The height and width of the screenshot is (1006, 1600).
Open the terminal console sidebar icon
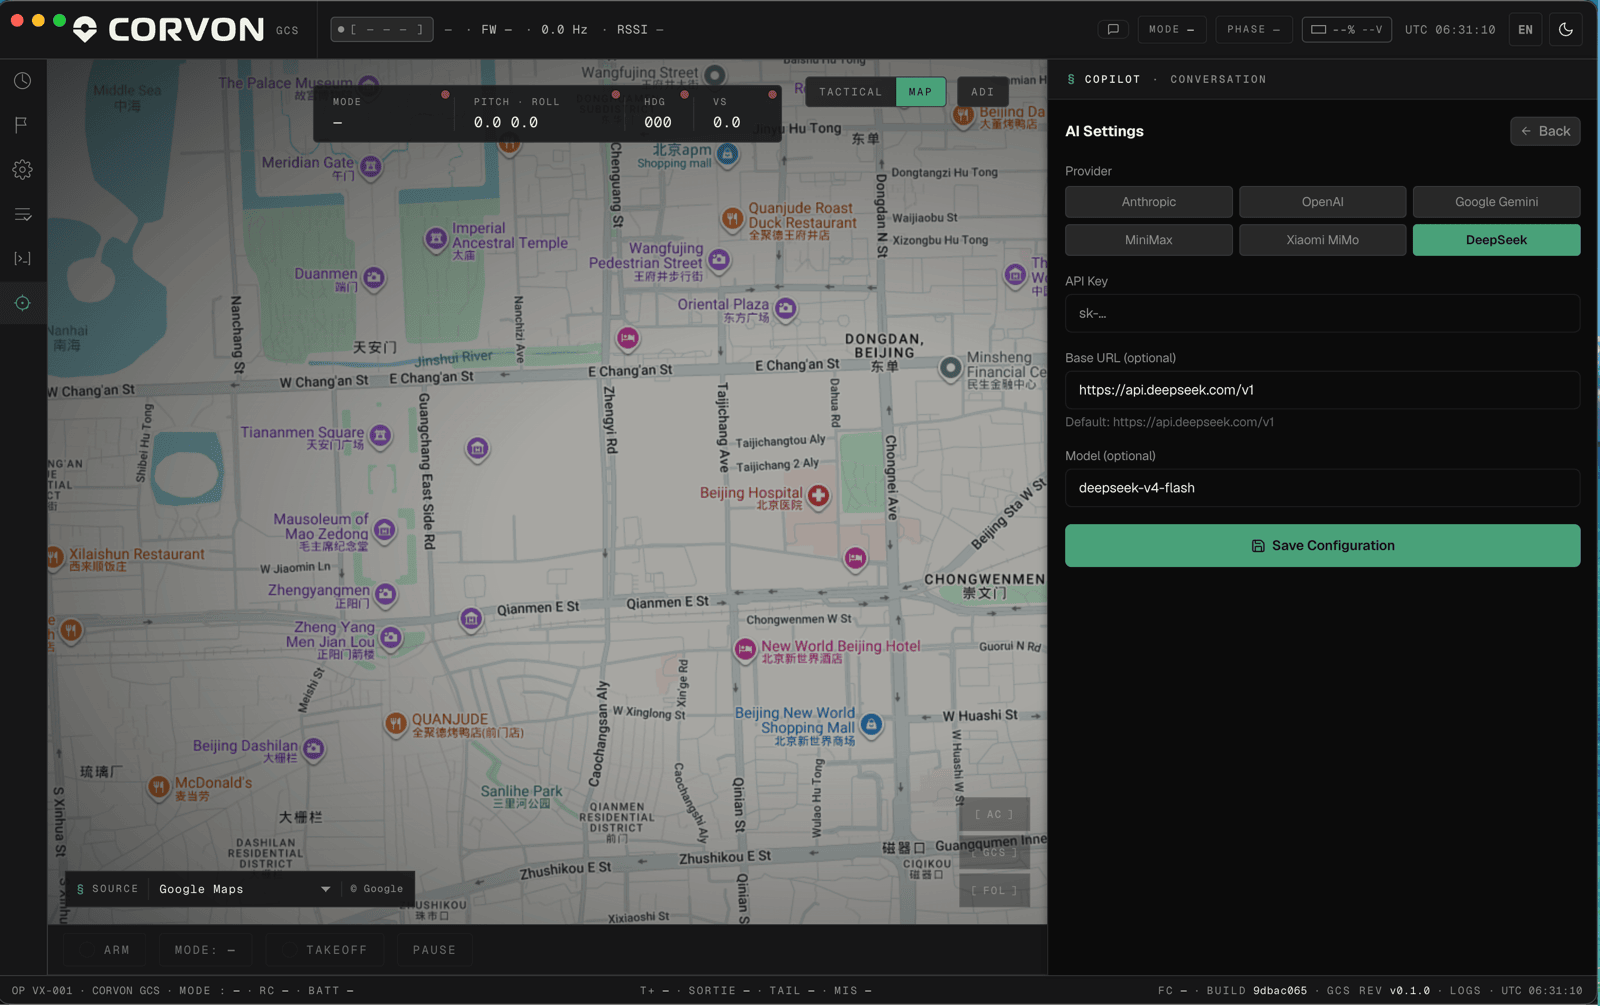click(22, 259)
